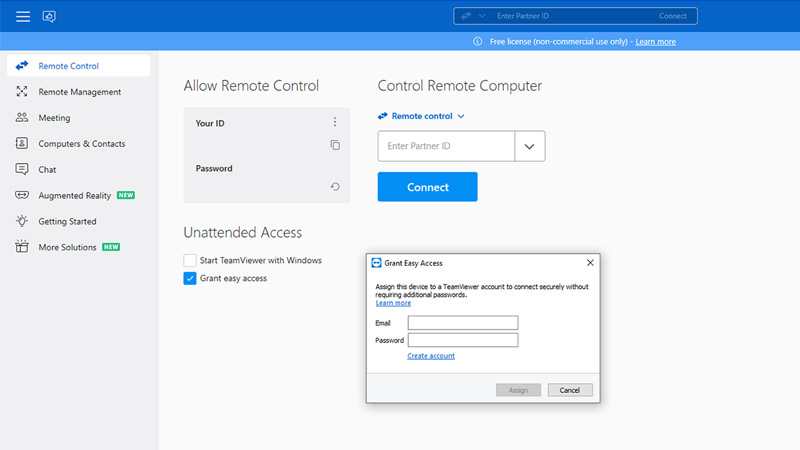
Task: Click the Password field in dialog
Action: click(x=463, y=340)
